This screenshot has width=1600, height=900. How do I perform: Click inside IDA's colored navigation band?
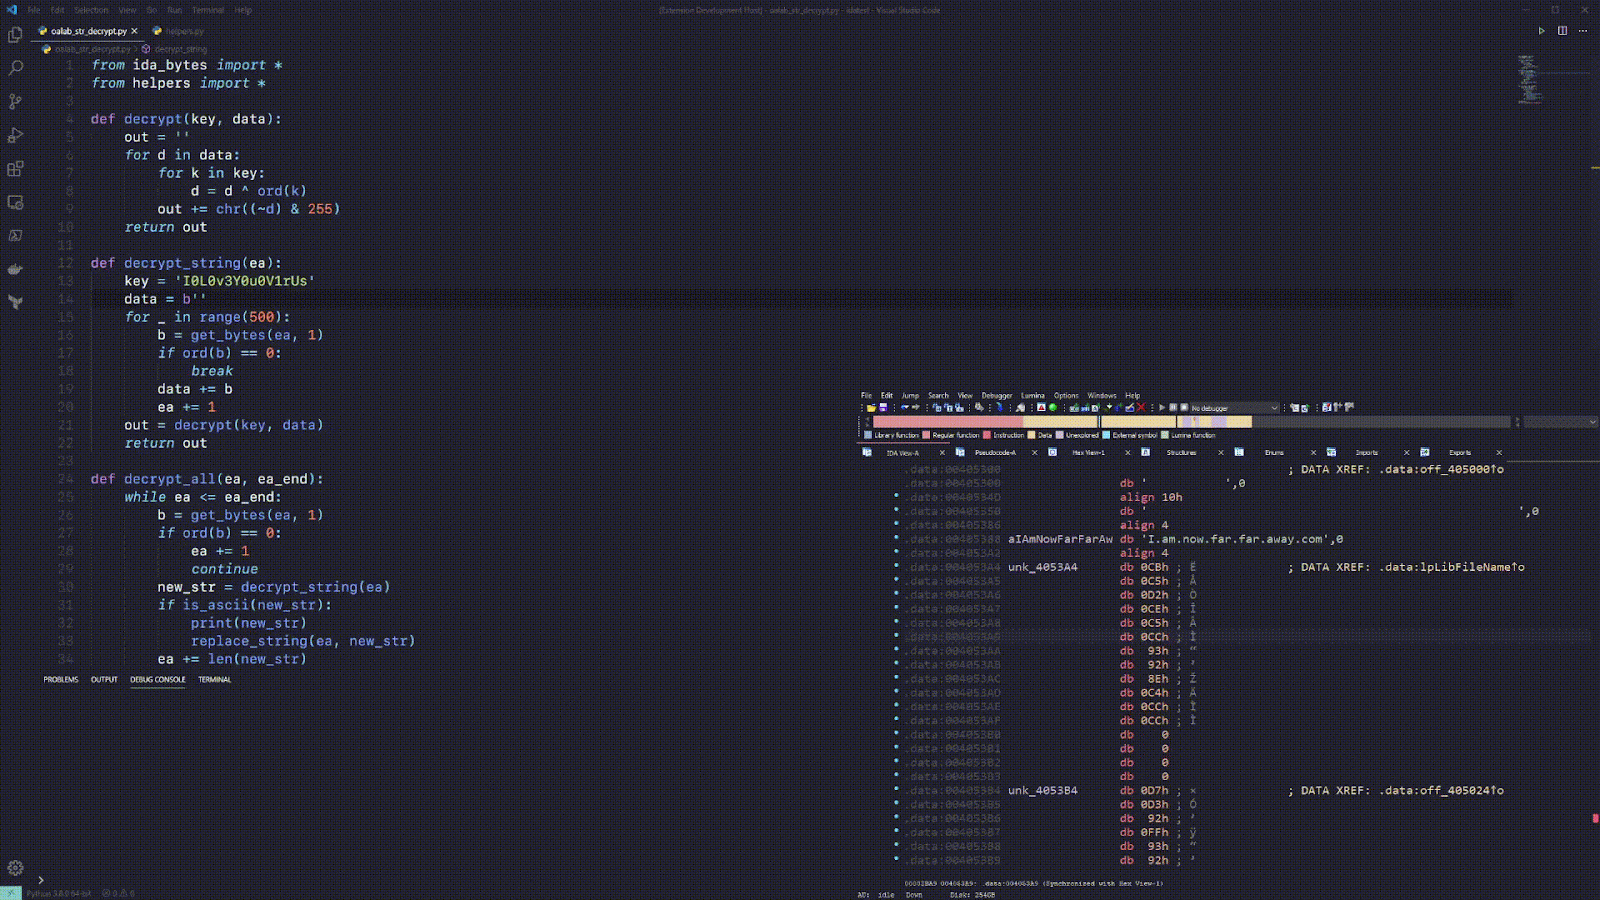tap(1060, 422)
